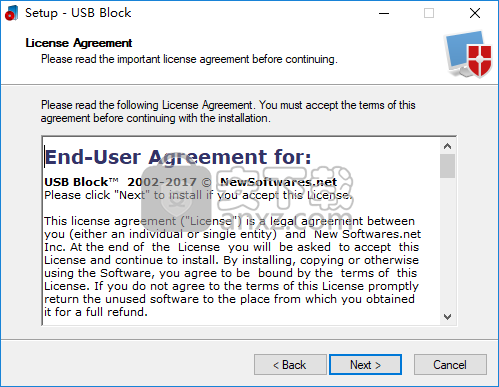Click the greyed-out maximize button
The height and width of the screenshot is (387, 499).
429,13
